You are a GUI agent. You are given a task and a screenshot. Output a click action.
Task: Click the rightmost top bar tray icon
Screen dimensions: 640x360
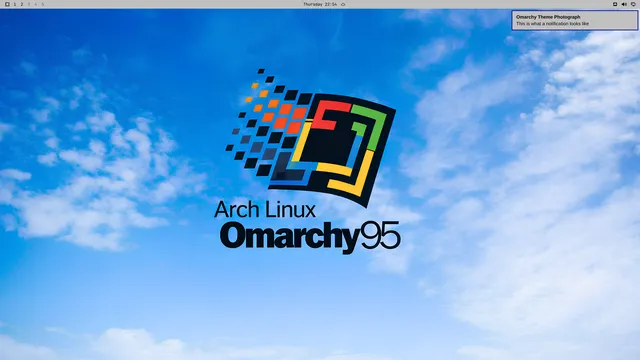click(x=633, y=4)
